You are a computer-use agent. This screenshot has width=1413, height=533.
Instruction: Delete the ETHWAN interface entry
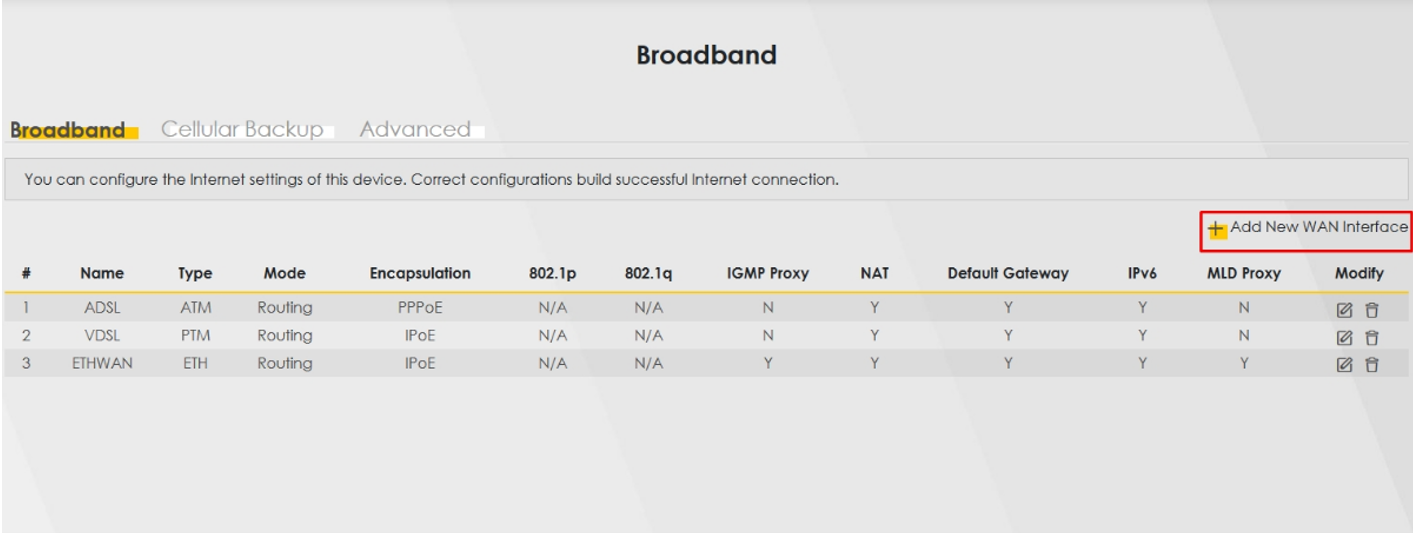point(1372,364)
